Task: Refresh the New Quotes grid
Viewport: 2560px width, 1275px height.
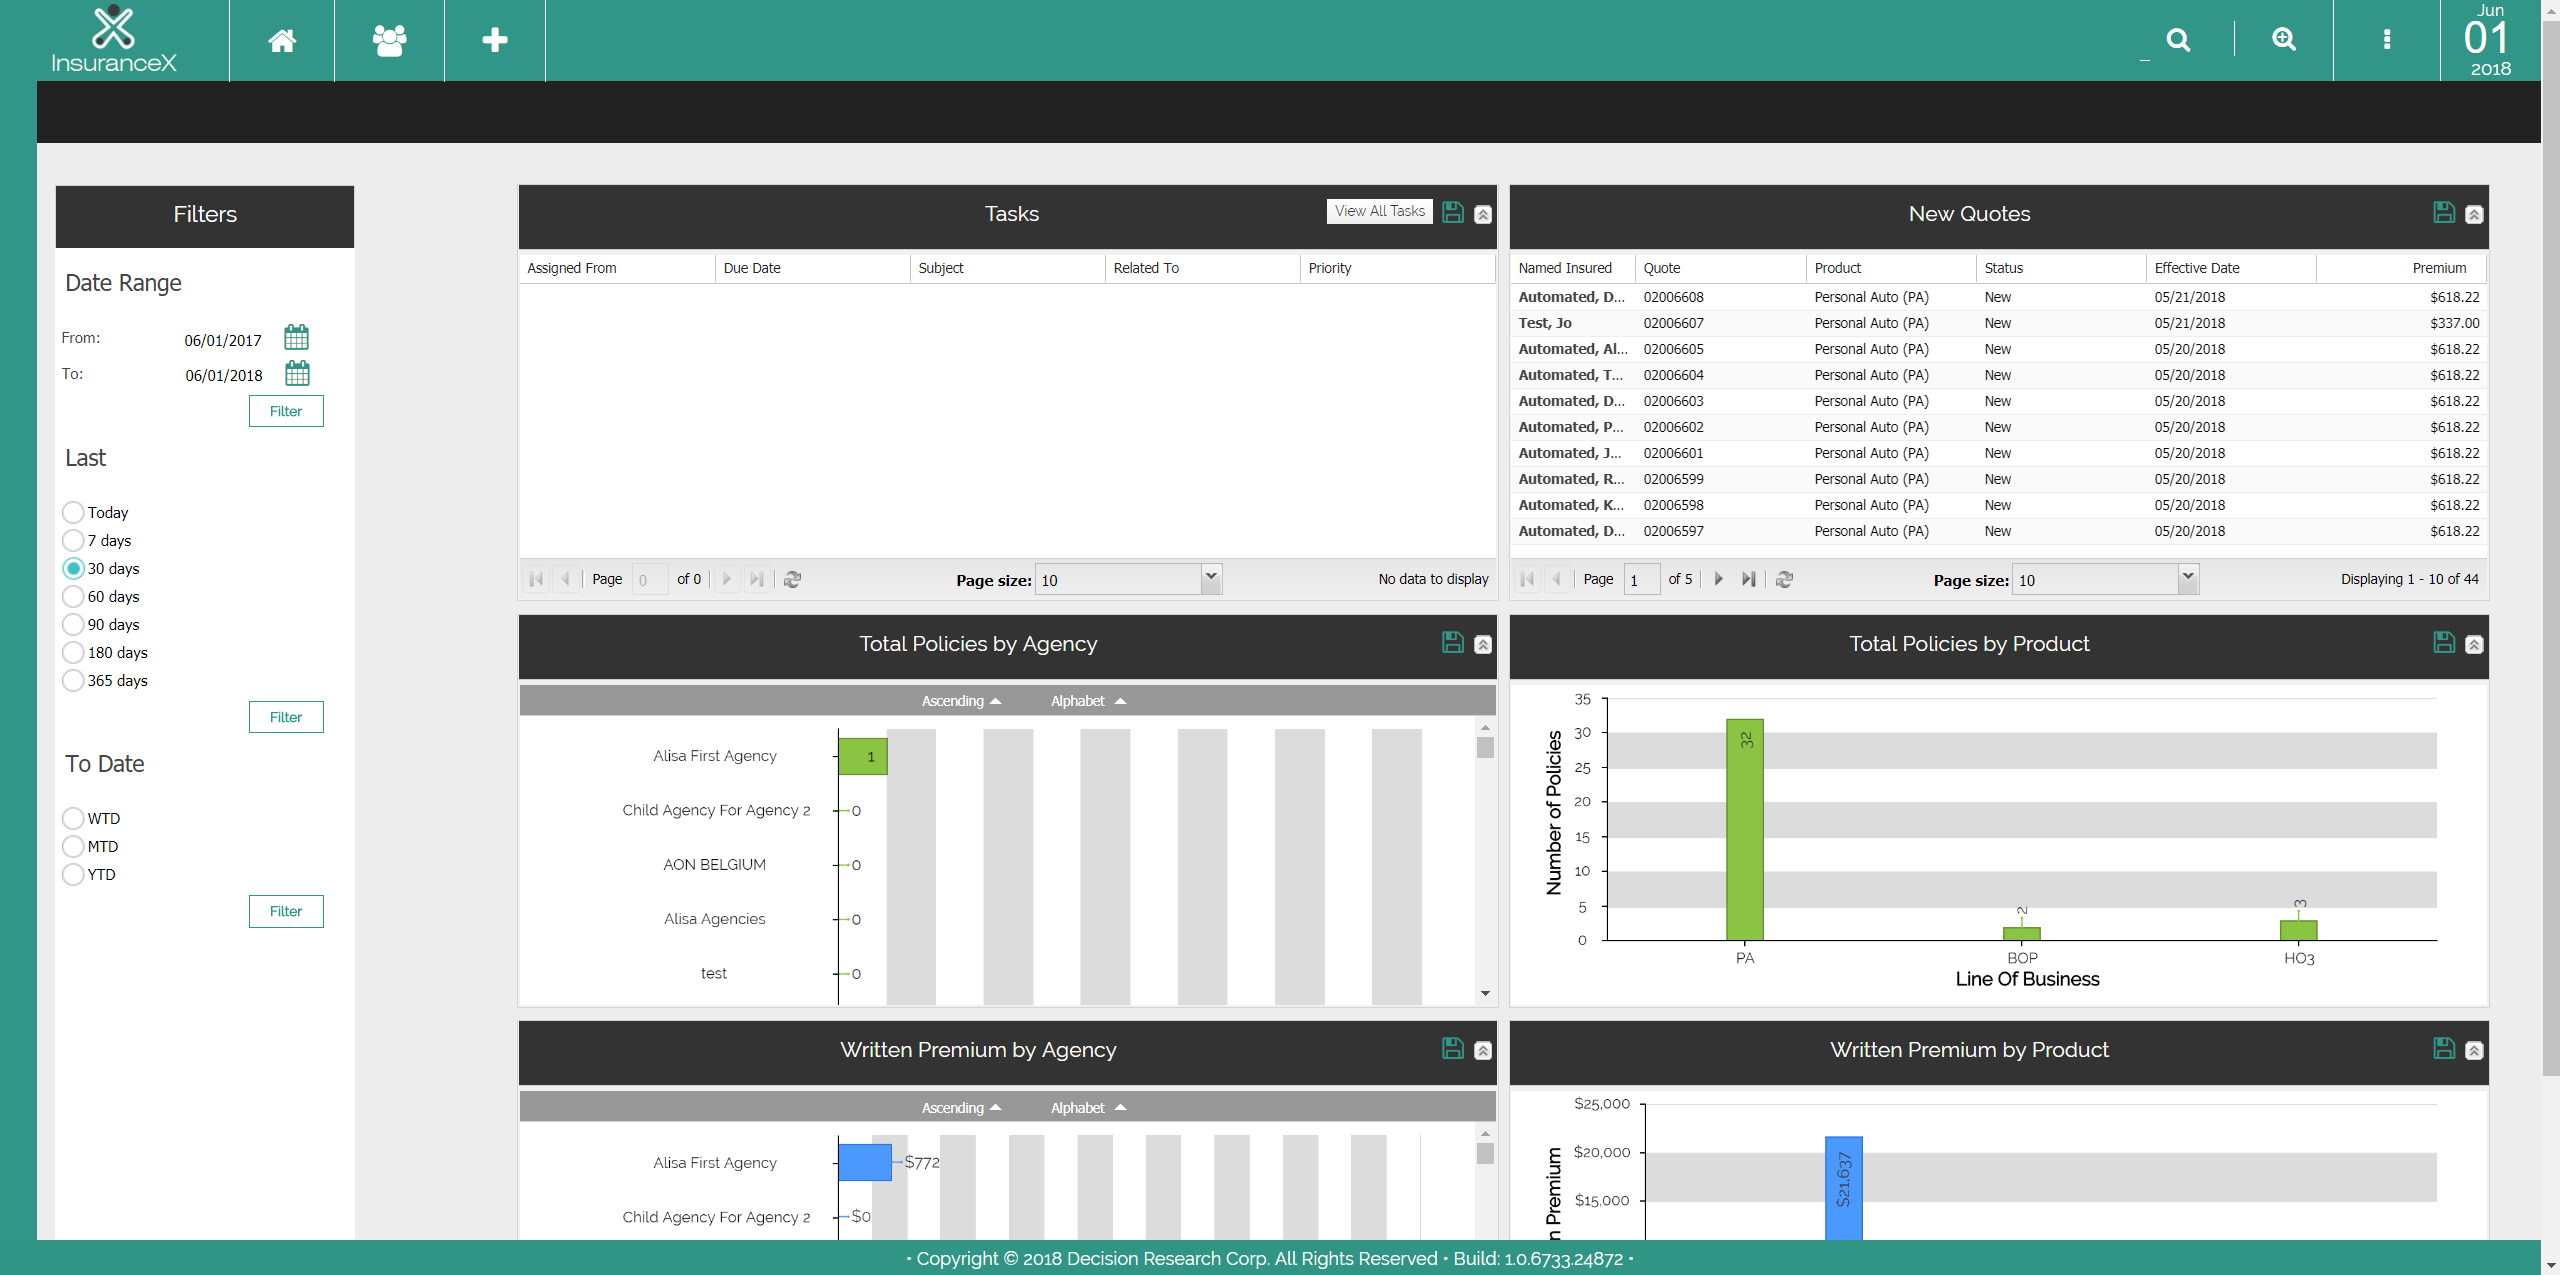Action: [x=1785, y=579]
